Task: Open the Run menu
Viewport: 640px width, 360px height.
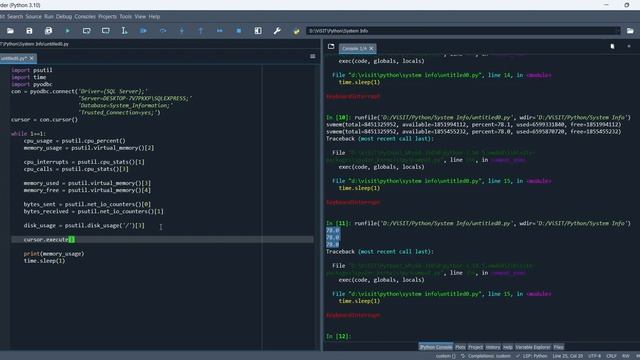Action: 49,17
